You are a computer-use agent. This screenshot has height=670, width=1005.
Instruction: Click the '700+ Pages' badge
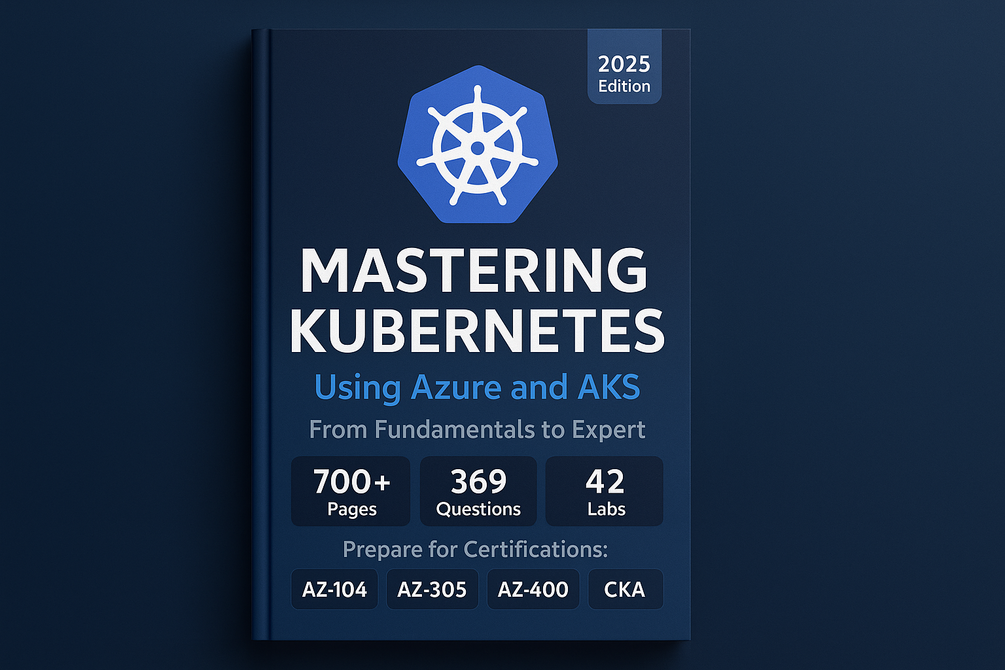tap(351, 491)
